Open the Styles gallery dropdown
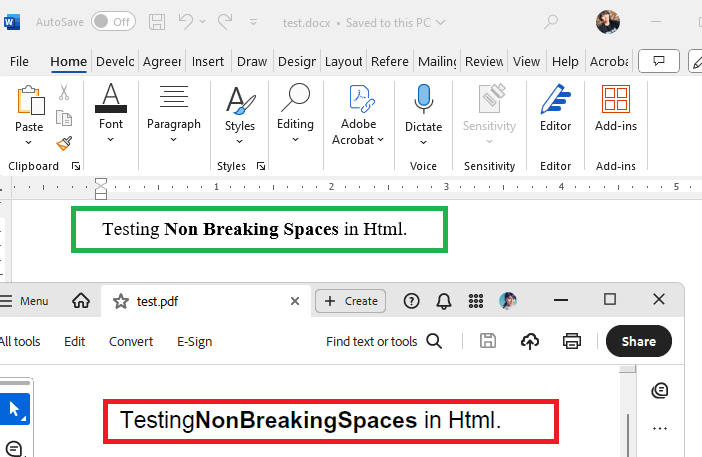 click(240, 141)
